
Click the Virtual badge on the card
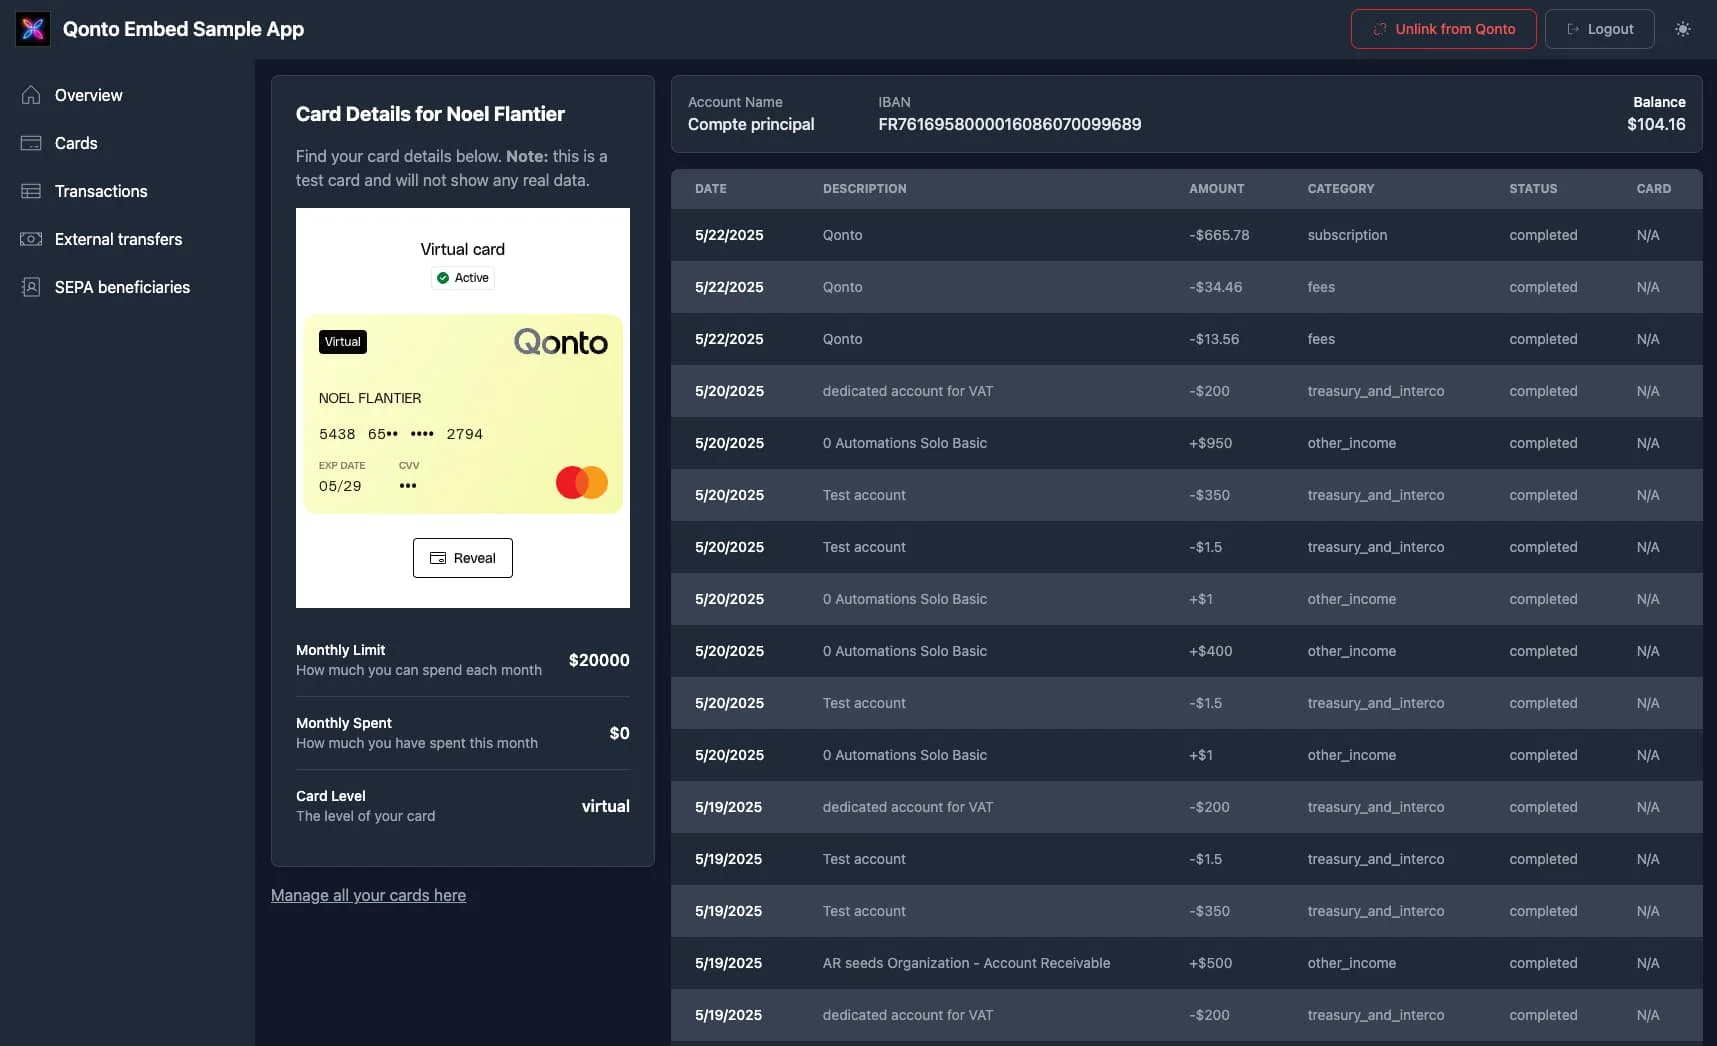tap(343, 342)
